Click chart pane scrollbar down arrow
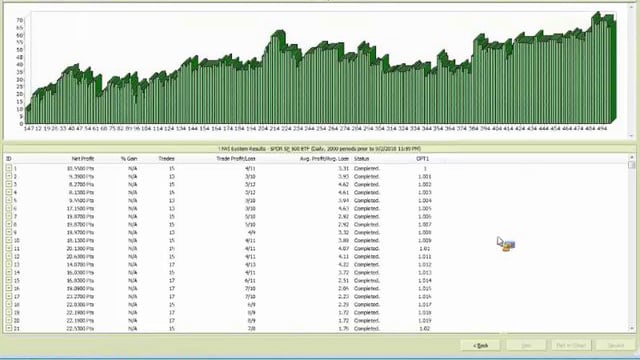The width and height of the screenshot is (640, 360). pos(632,136)
